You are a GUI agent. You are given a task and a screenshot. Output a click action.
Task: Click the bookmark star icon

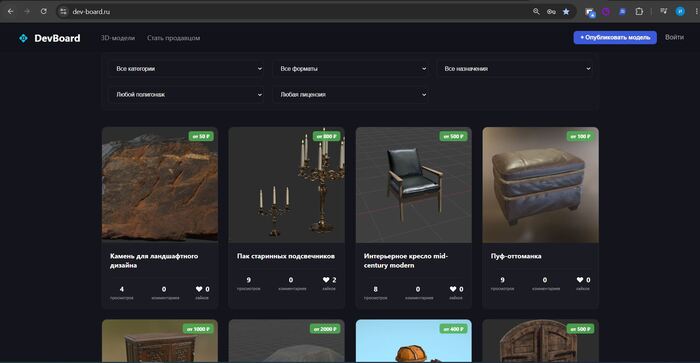click(x=566, y=12)
